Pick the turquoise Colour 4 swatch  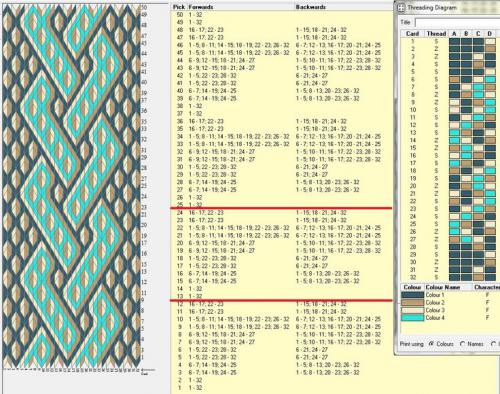[x=412, y=318]
